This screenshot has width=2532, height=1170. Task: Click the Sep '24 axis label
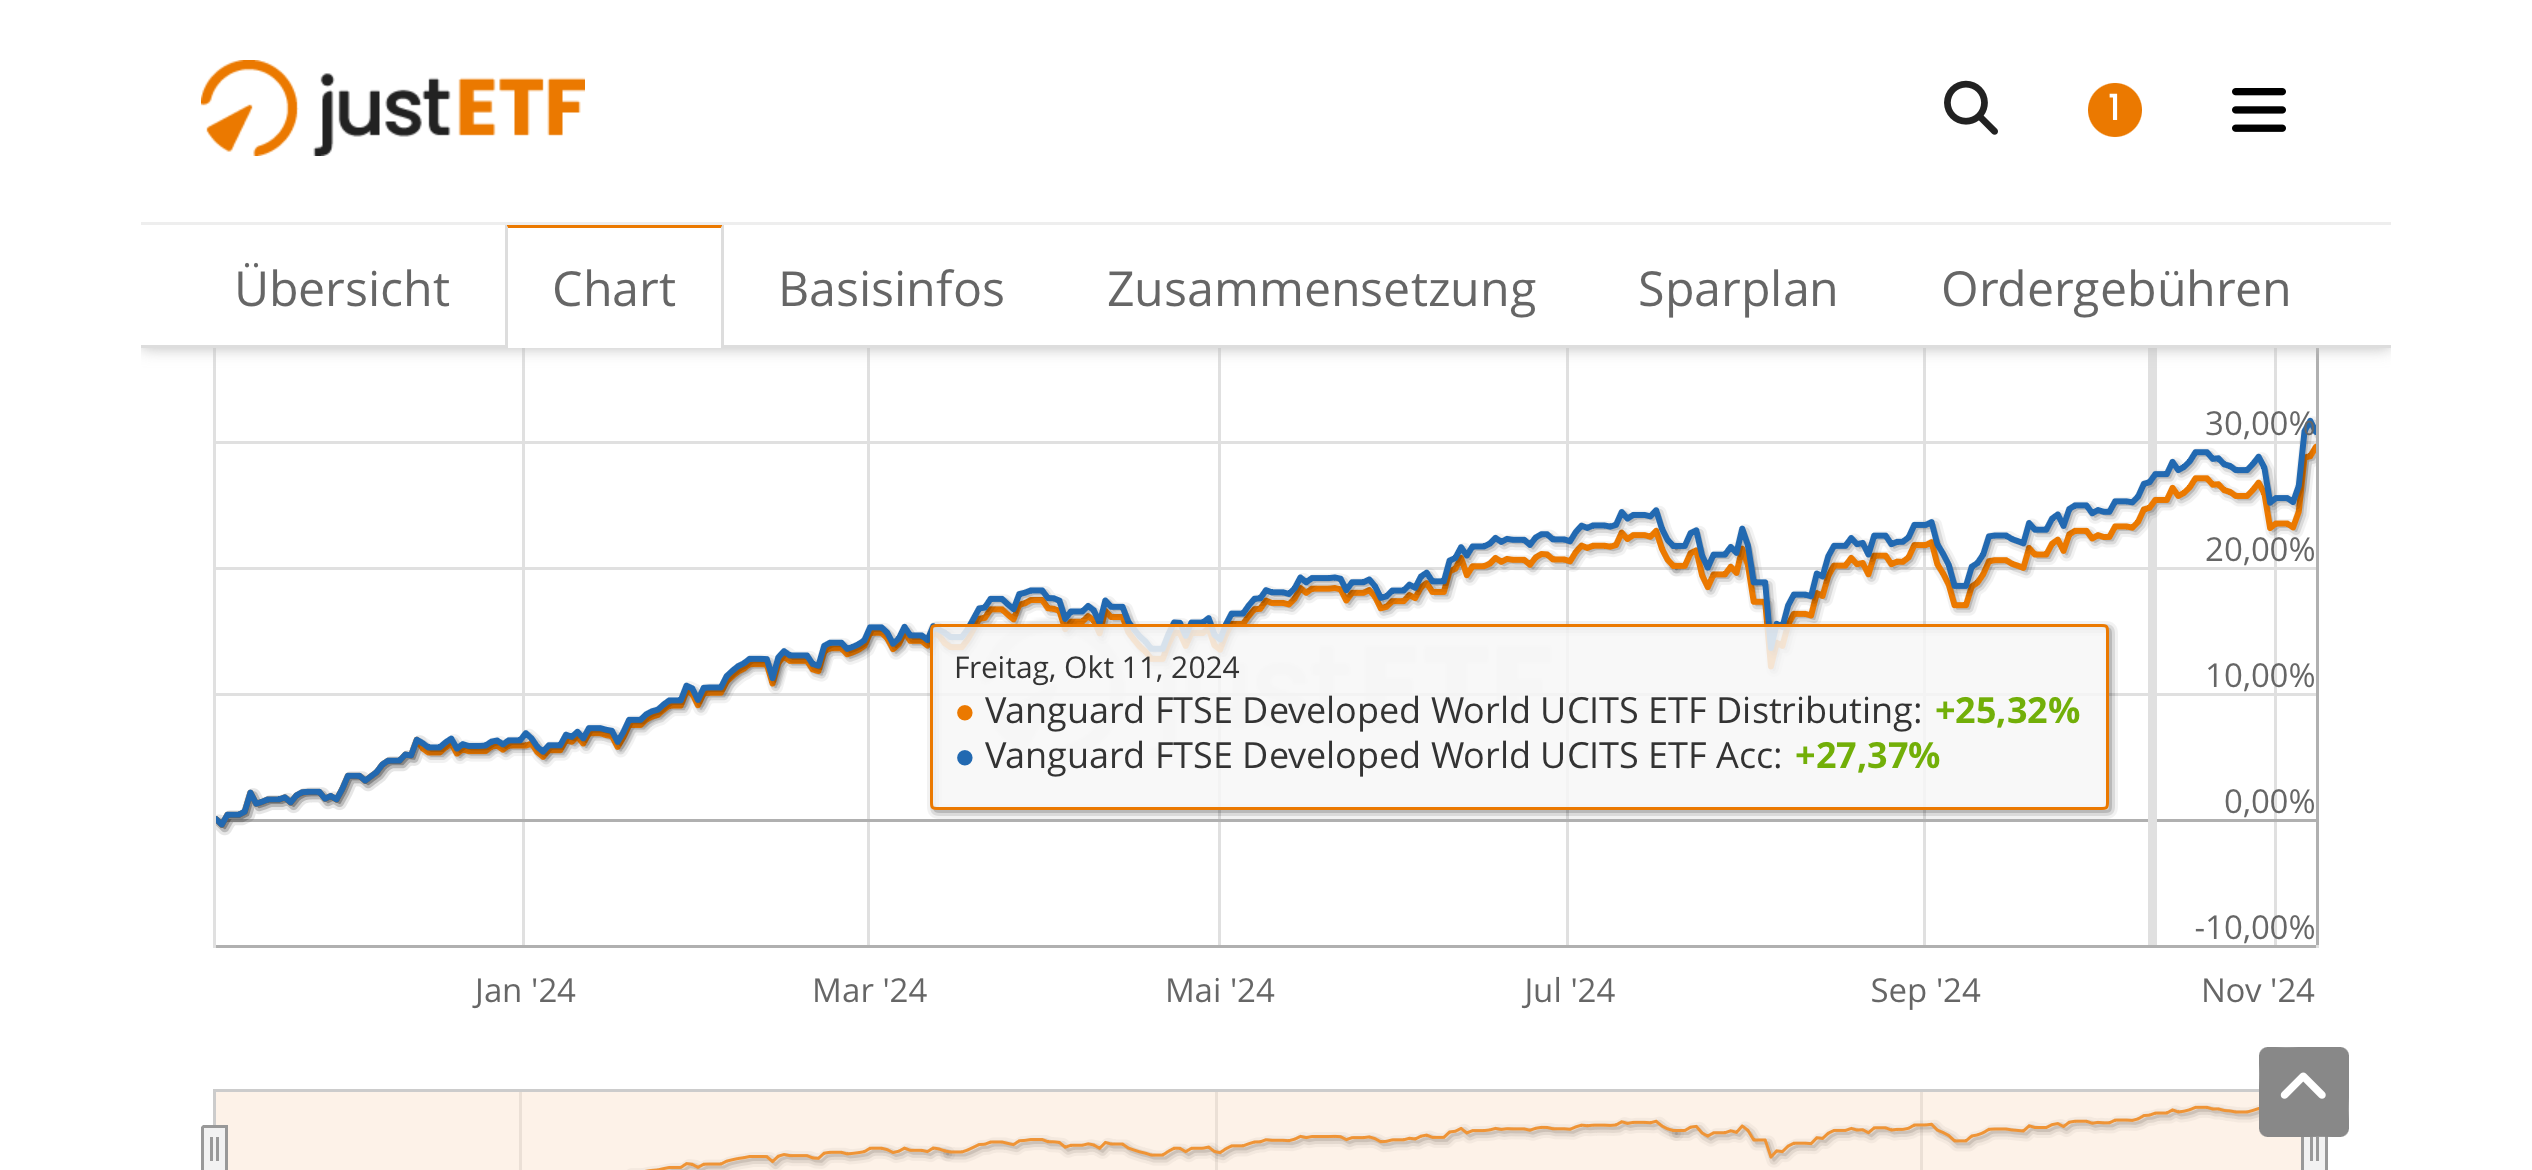point(1924,990)
